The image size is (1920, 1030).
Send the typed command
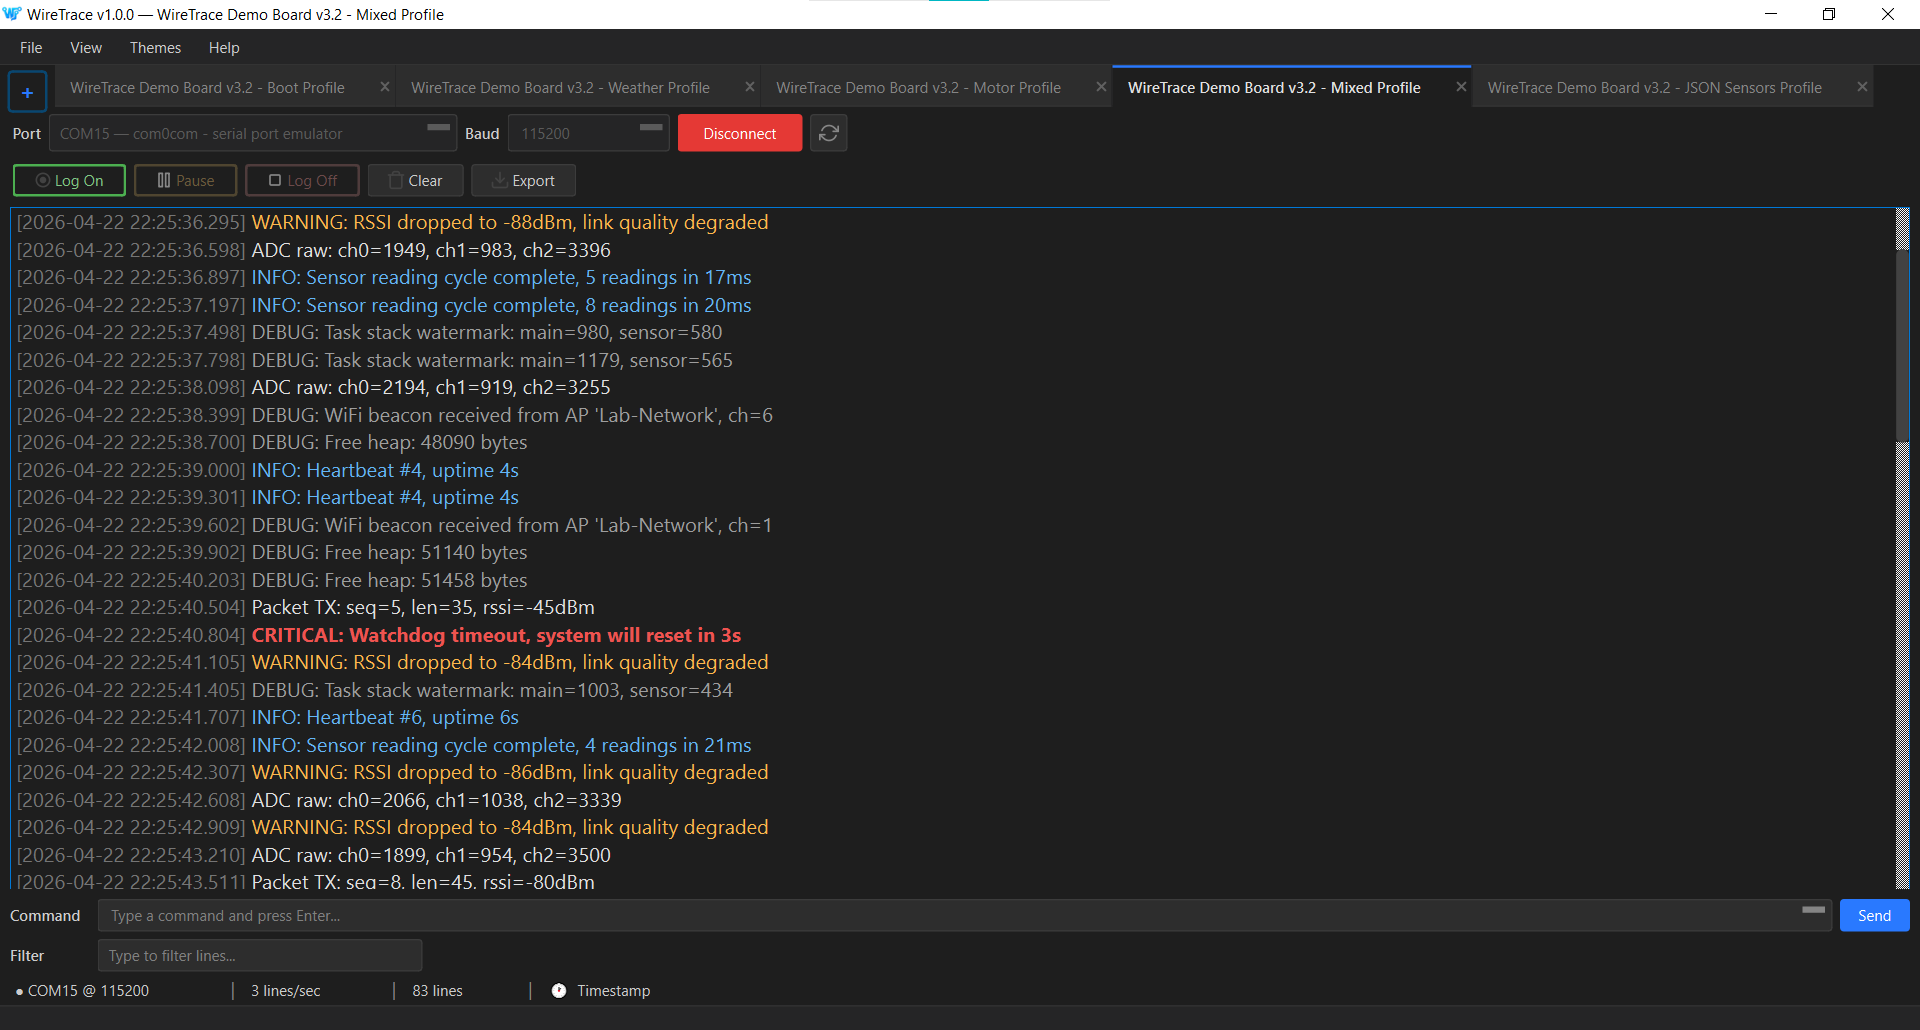click(x=1874, y=915)
